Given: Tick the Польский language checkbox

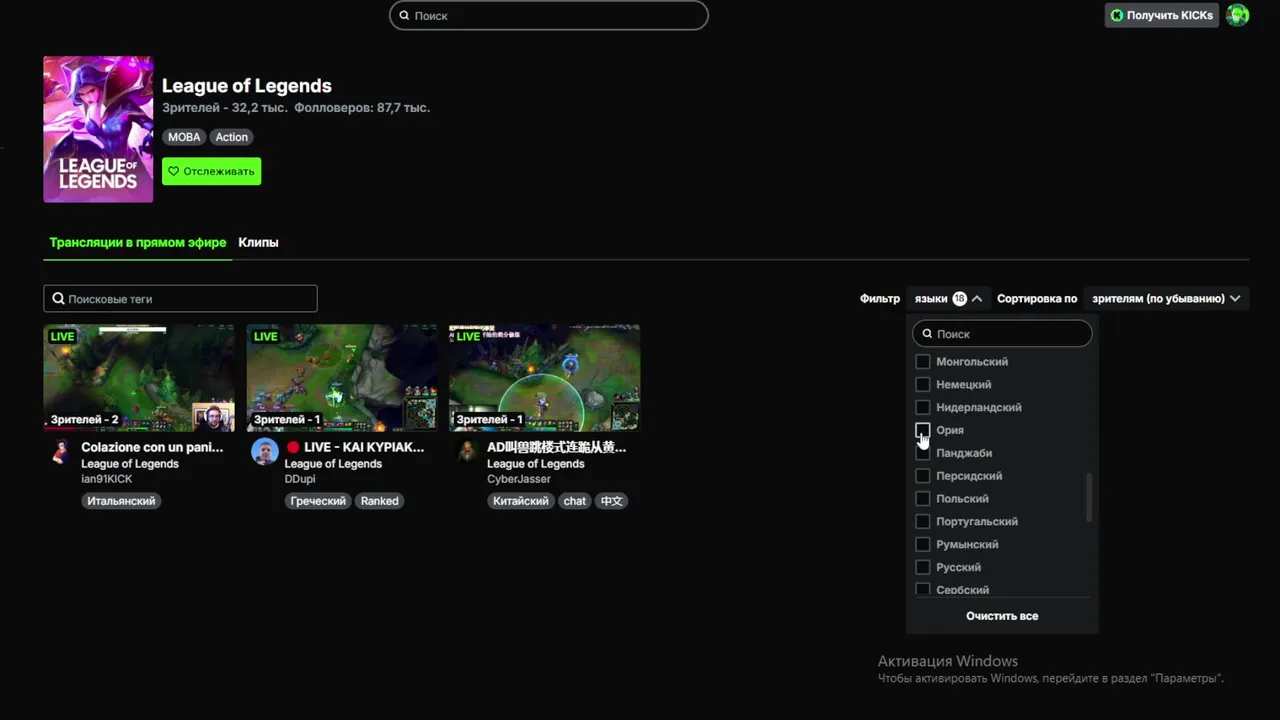Looking at the screenshot, I should [x=923, y=499].
